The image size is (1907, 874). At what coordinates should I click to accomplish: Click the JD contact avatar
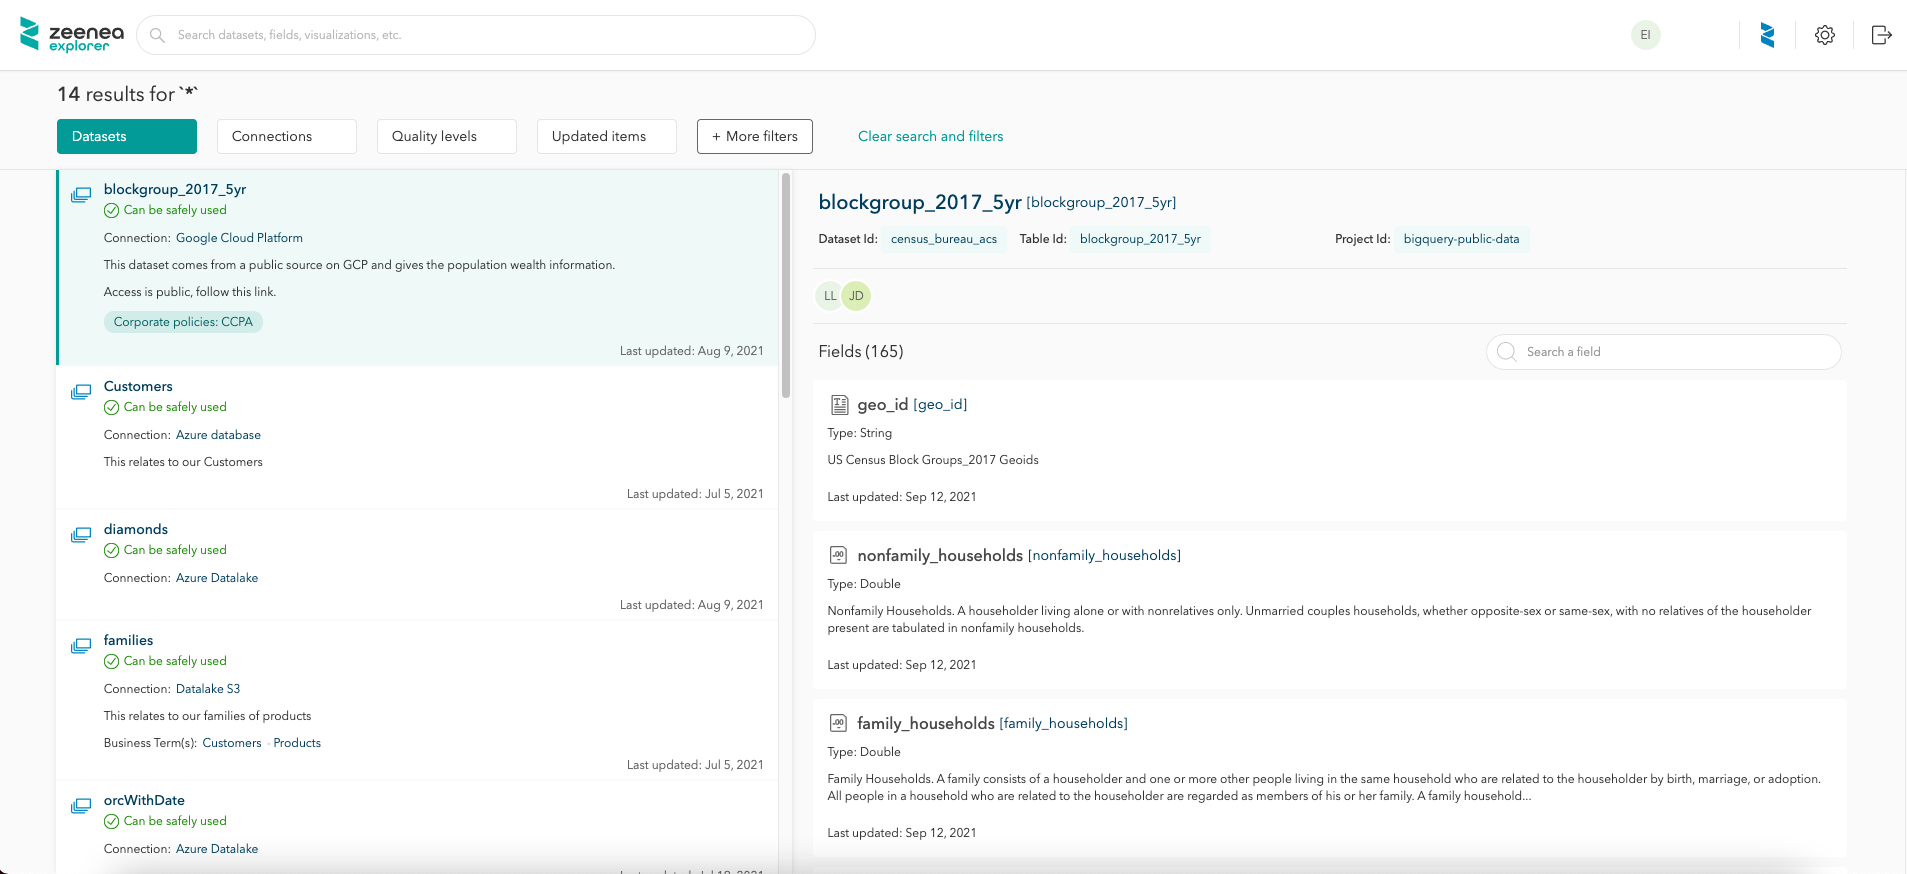(x=856, y=296)
